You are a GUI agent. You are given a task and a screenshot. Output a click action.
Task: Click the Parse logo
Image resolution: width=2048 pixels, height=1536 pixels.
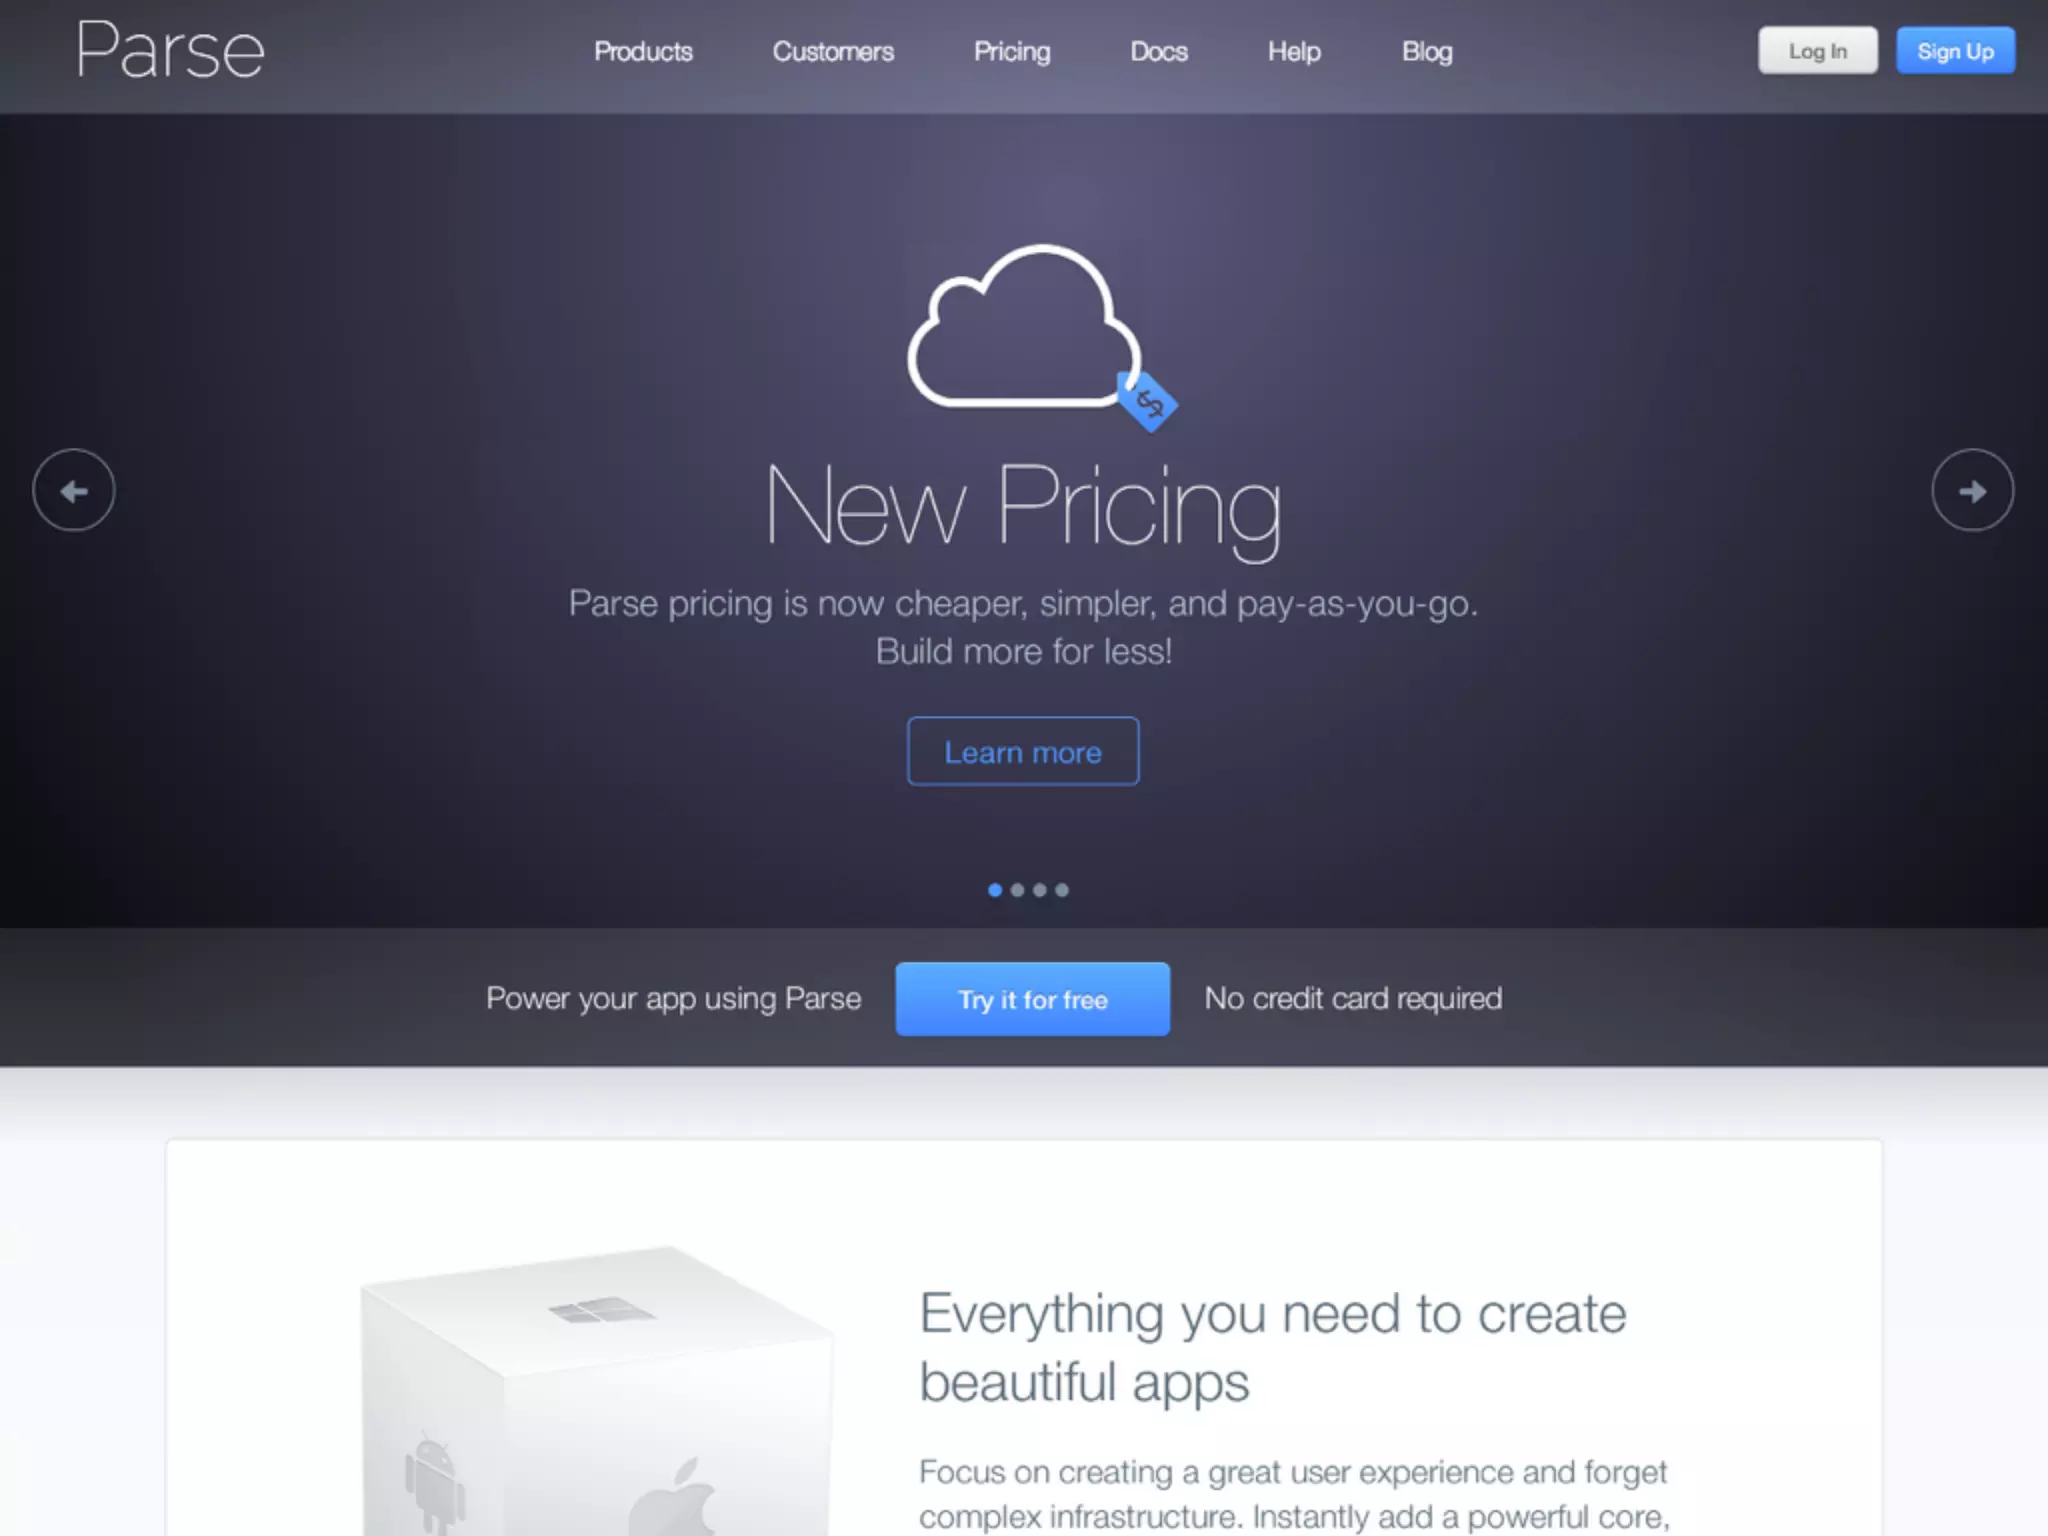(x=171, y=50)
